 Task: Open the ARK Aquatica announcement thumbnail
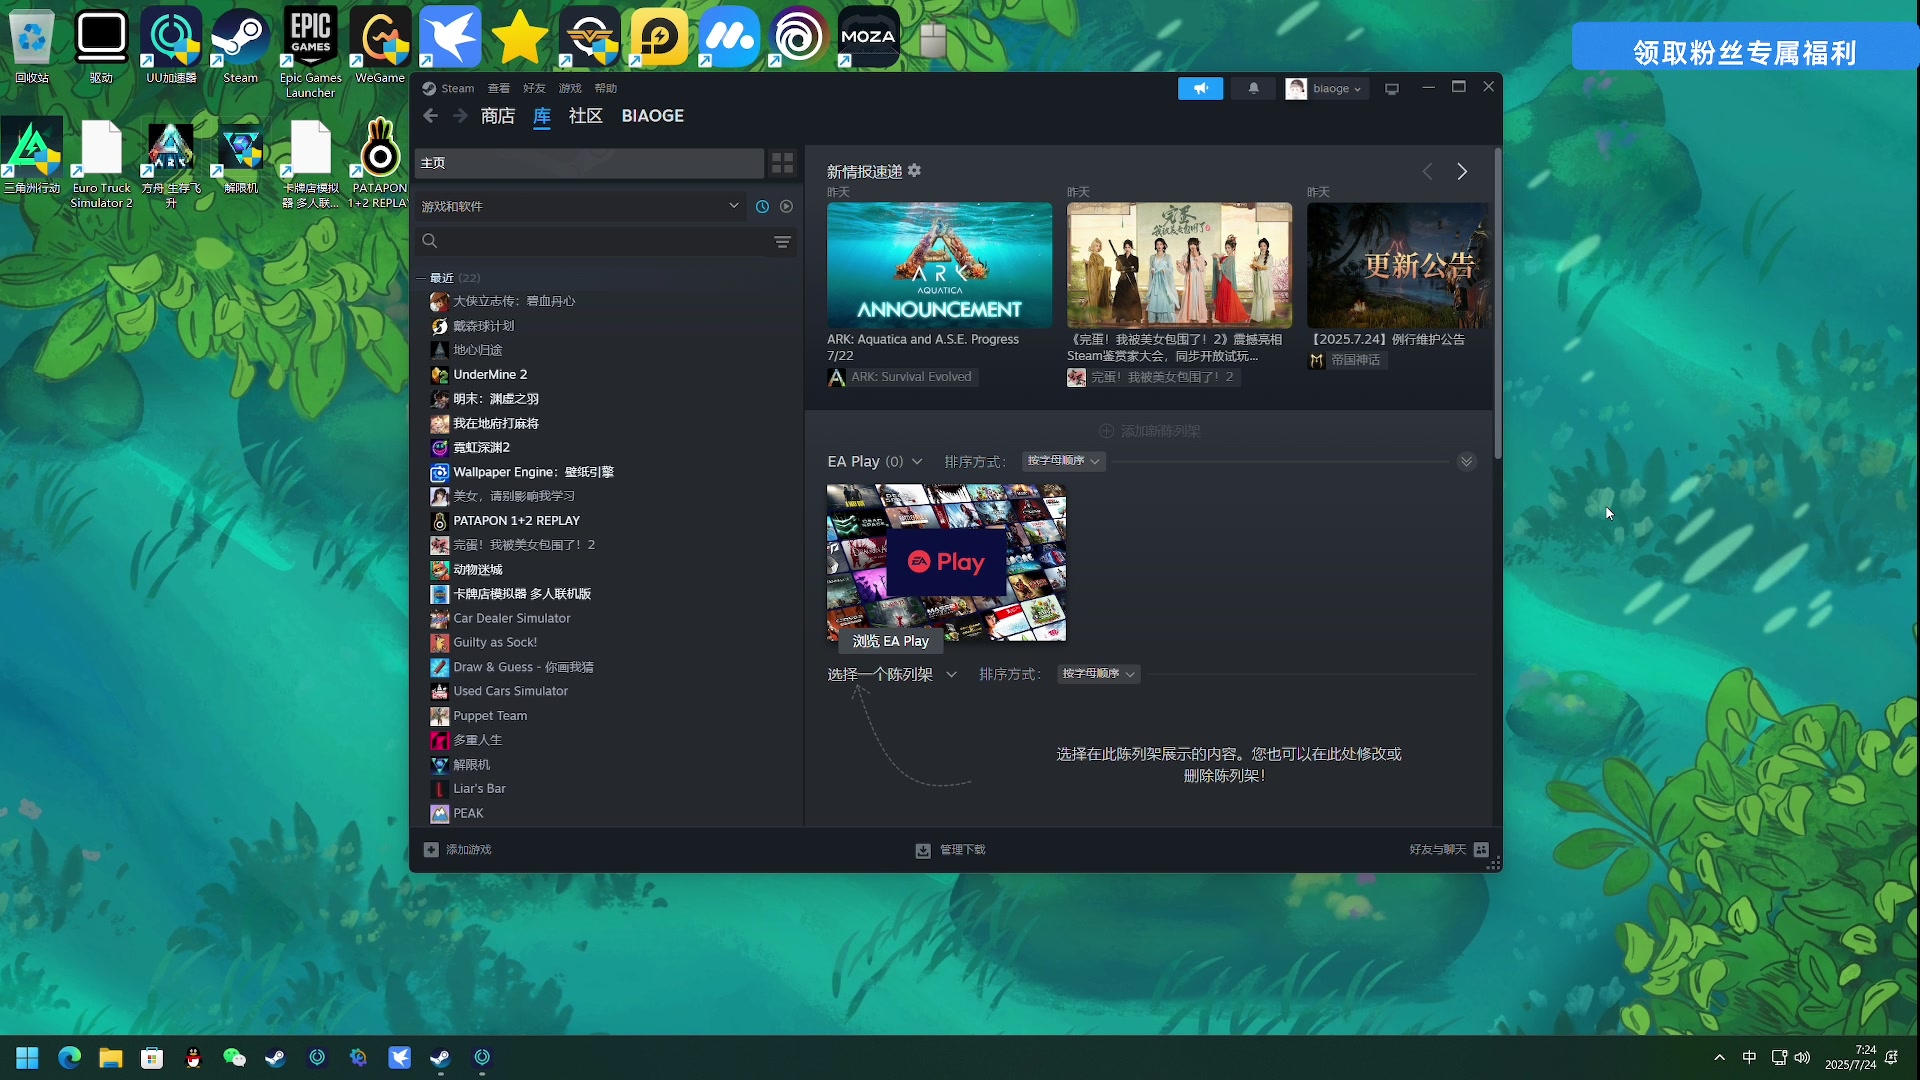pos(939,265)
